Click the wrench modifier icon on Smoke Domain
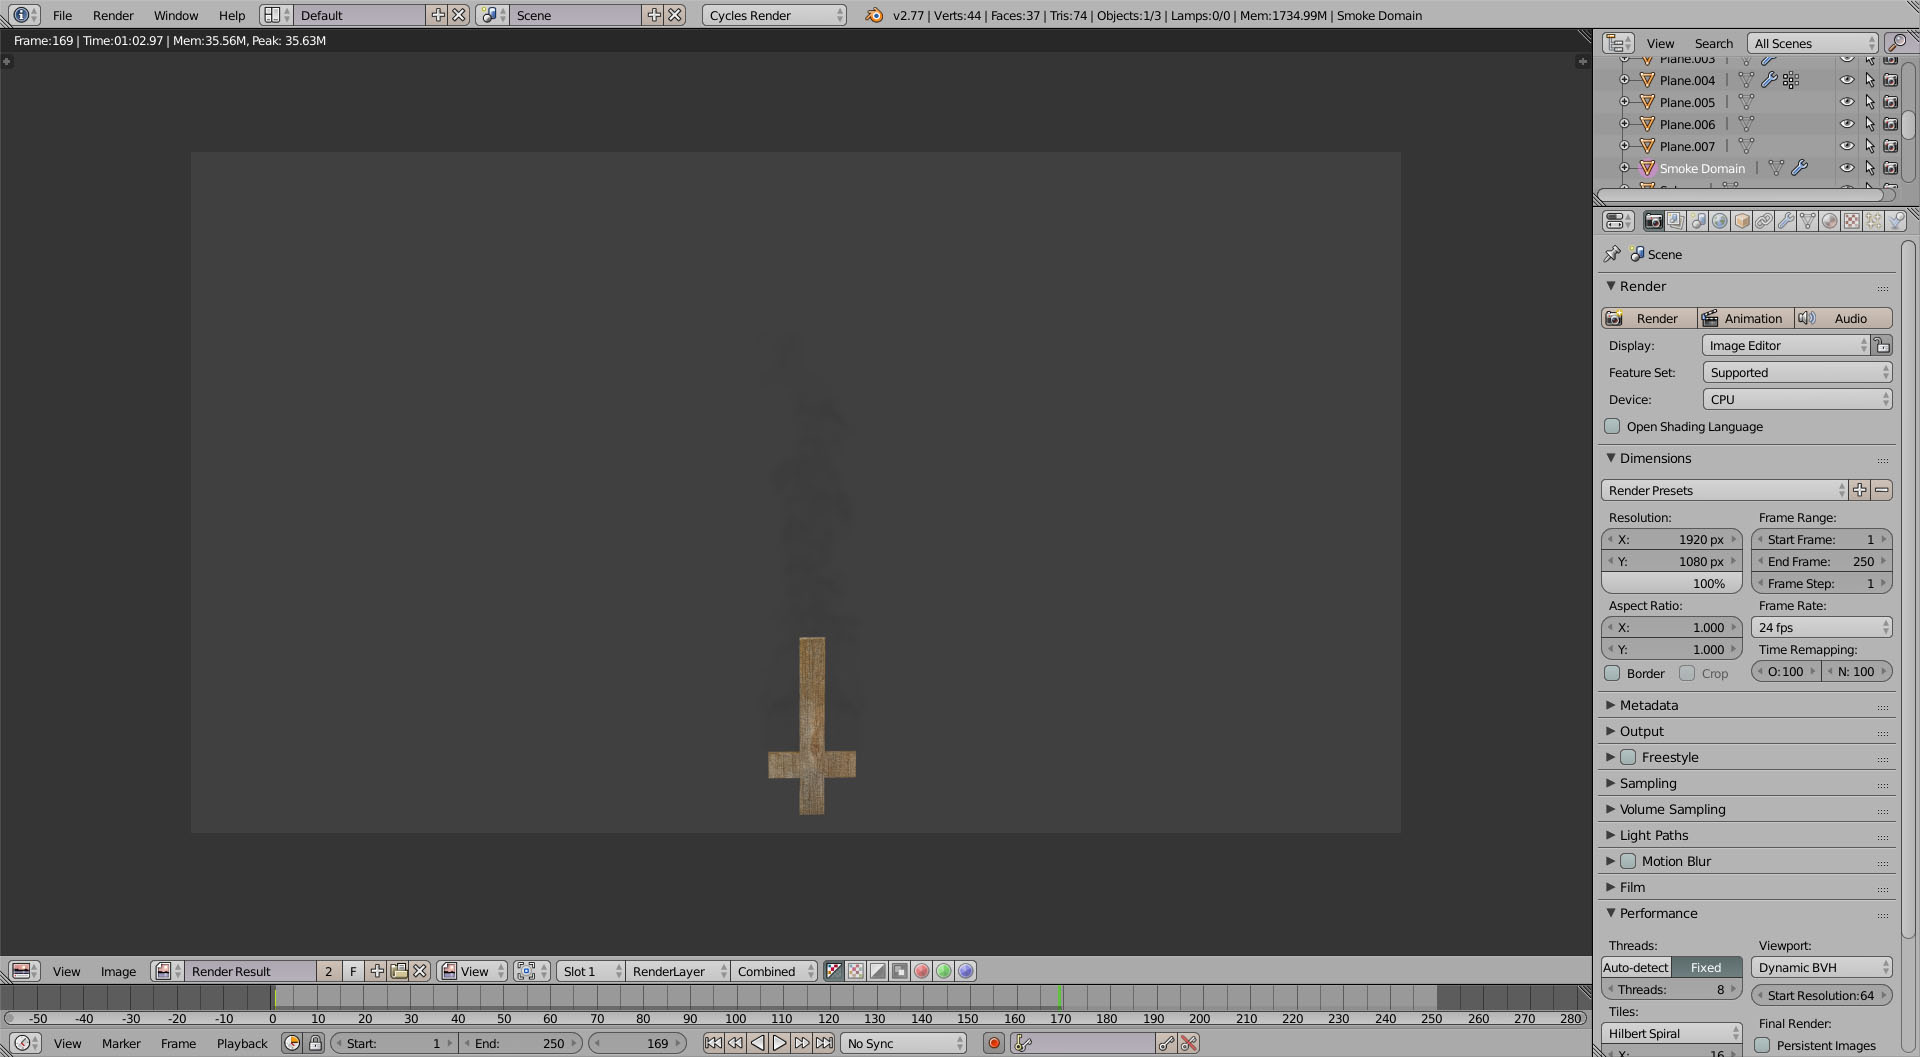The height and width of the screenshot is (1057, 1920). pyautogui.click(x=1799, y=168)
